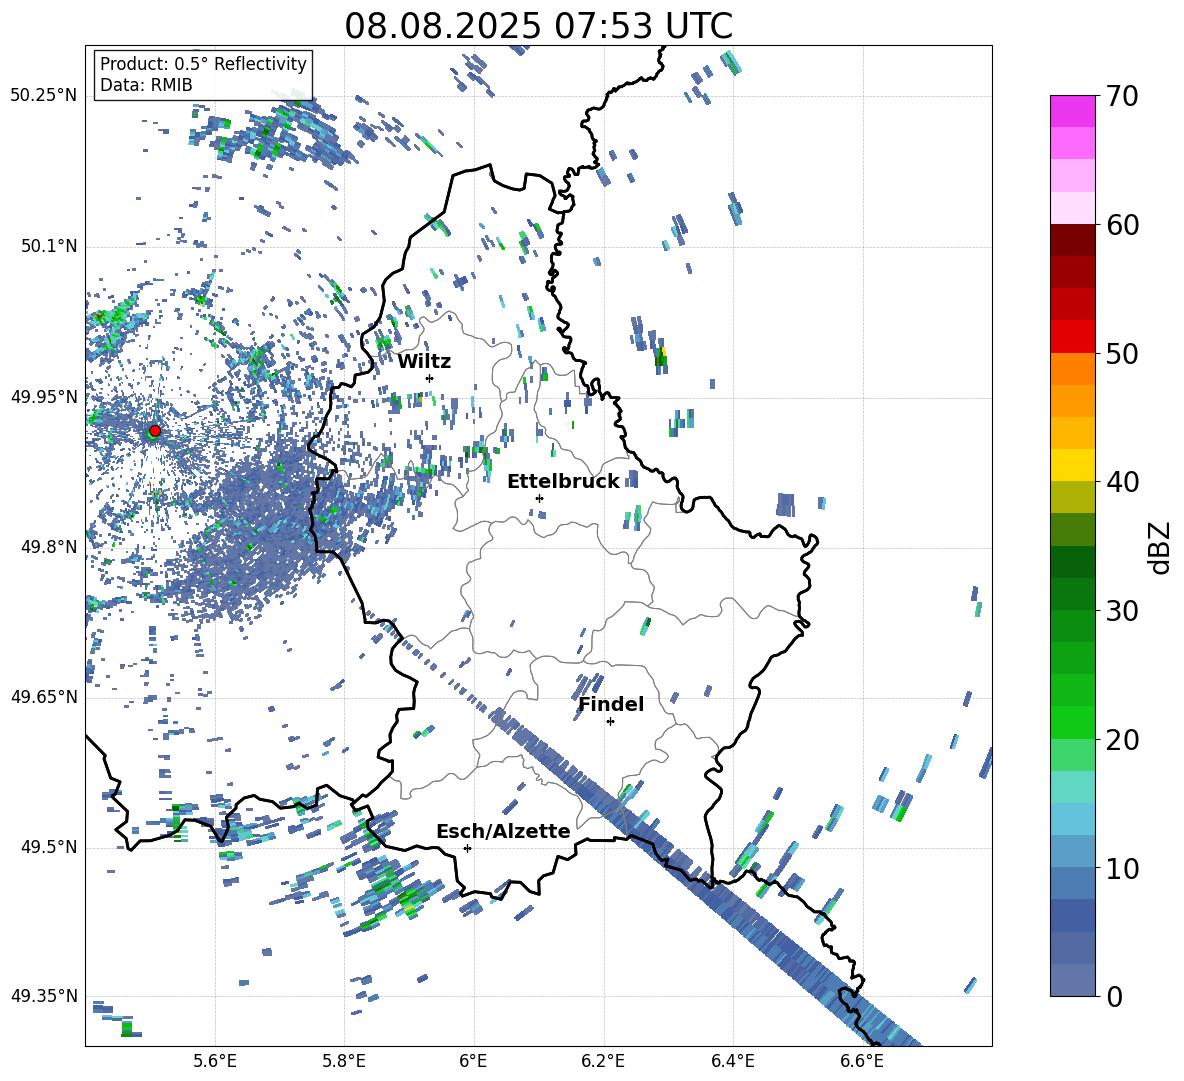
Task: Click the yellow 40 dBZ colorbar segment
Action: click(x=1072, y=465)
